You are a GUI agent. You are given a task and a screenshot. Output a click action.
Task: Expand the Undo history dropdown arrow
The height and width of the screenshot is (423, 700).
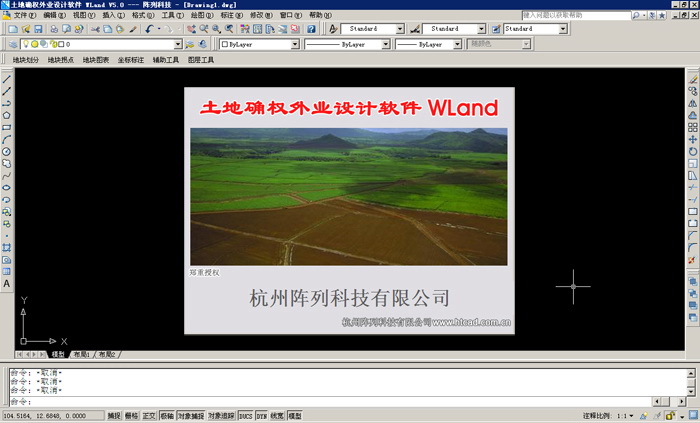tap(159, 29)
